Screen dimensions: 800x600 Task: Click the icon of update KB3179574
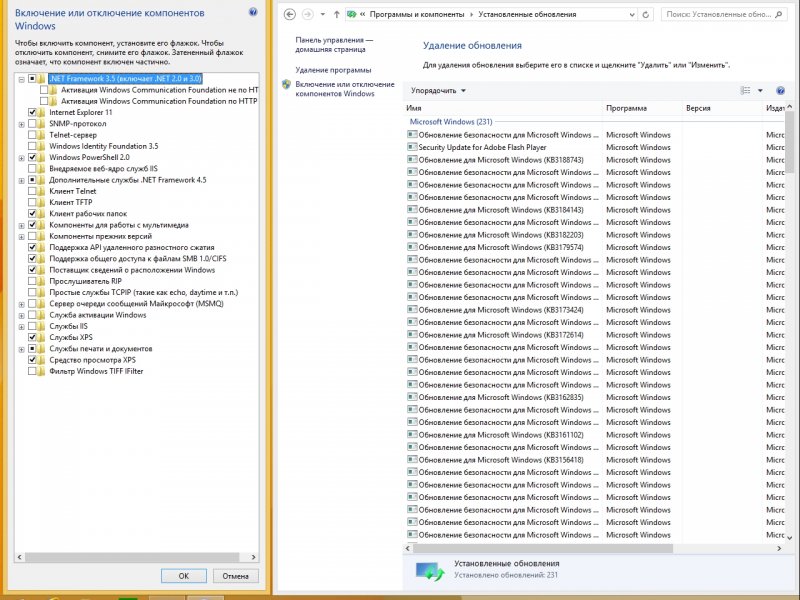412,247
